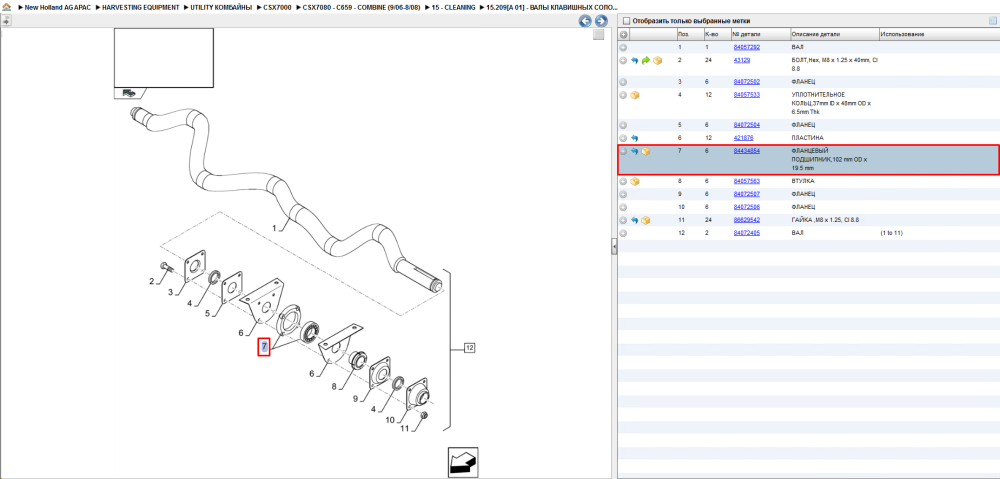Open the UTILITY КОМБАЙНЫ breadcrumb
The width and height of the screenshot is (1000, 479).
tap(223, 7)
